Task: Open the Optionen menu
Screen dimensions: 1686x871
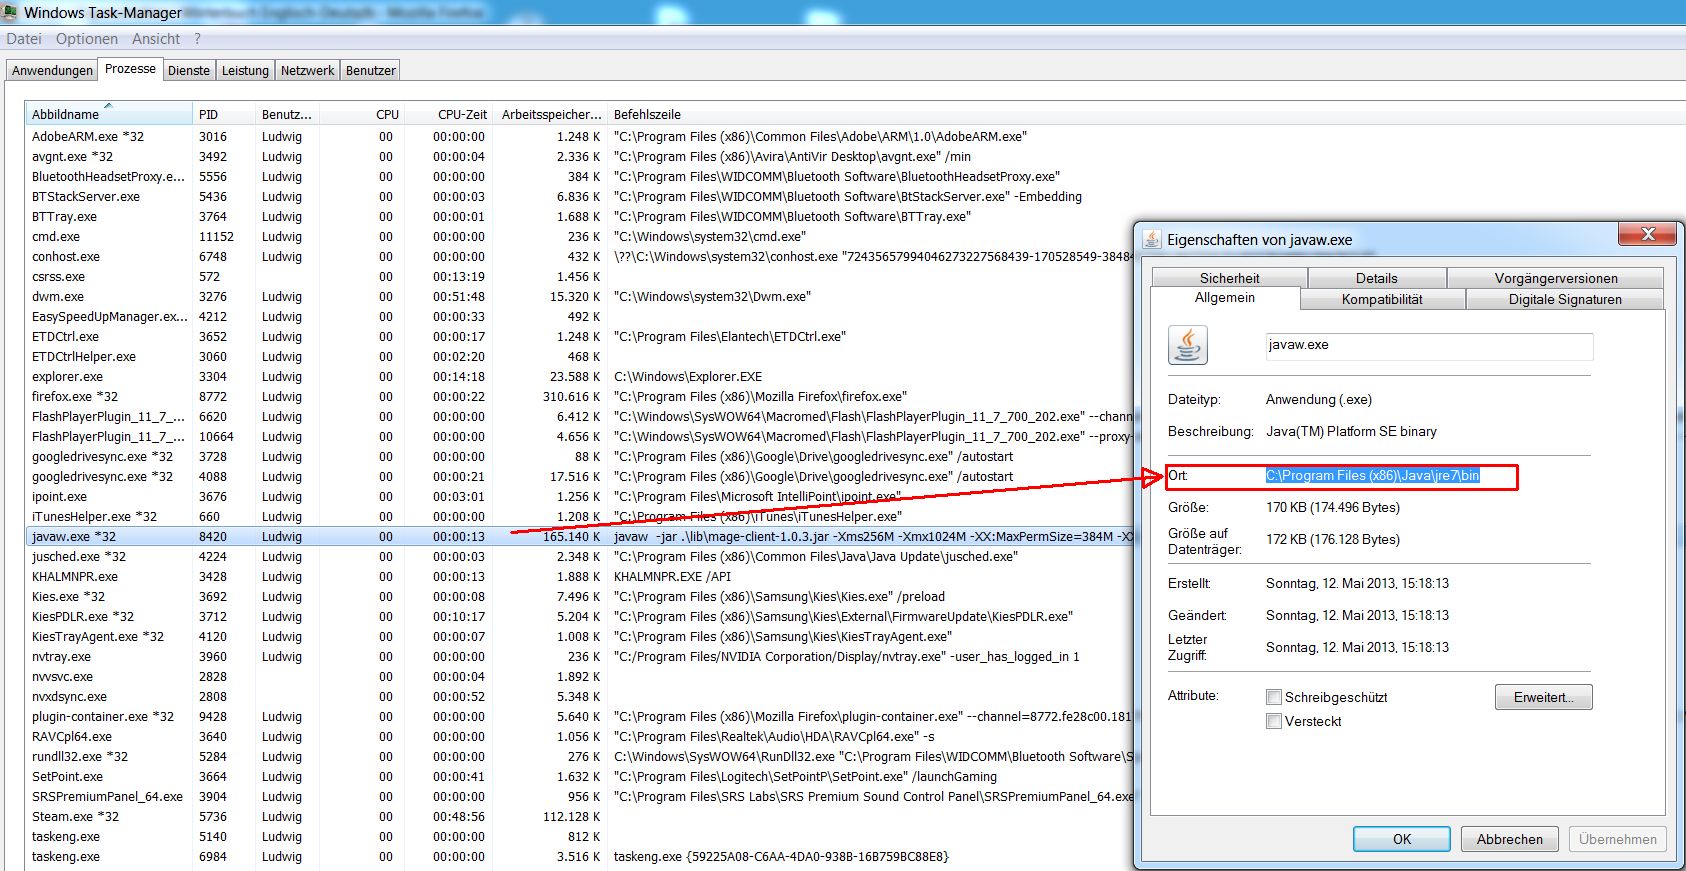Action: pyautogui.click(x=87, y=39)
